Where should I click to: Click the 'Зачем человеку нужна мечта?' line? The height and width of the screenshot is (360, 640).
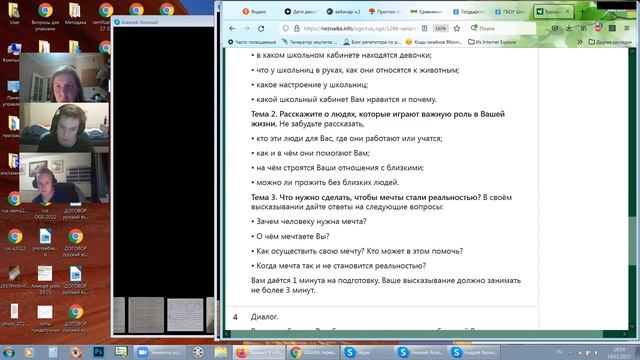coord(311,222)
